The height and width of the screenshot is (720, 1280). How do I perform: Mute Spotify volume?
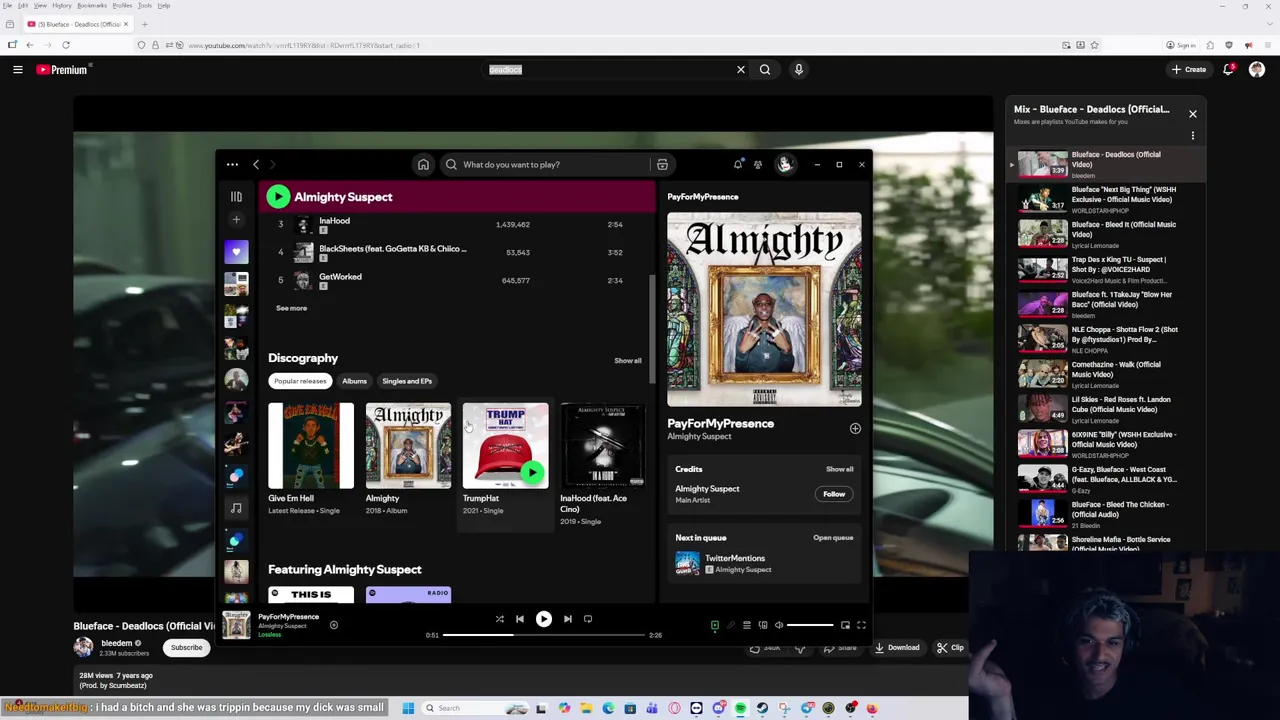[779, 625]
